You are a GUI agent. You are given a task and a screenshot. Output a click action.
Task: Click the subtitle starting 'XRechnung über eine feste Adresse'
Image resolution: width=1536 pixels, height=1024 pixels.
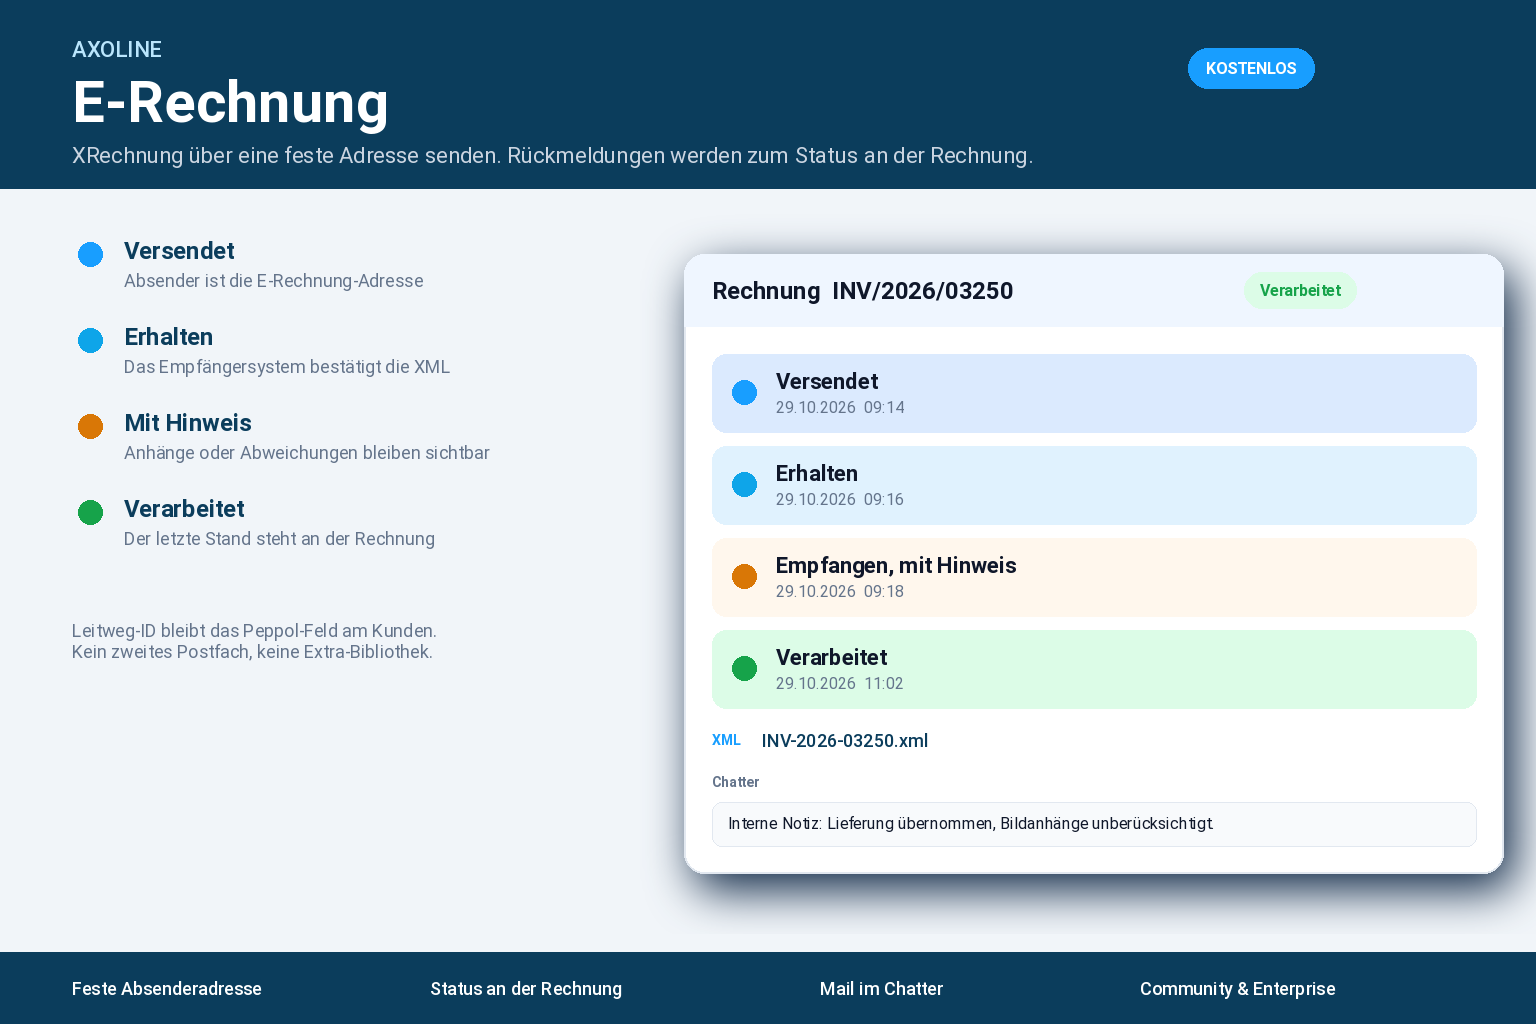[552, 156]
